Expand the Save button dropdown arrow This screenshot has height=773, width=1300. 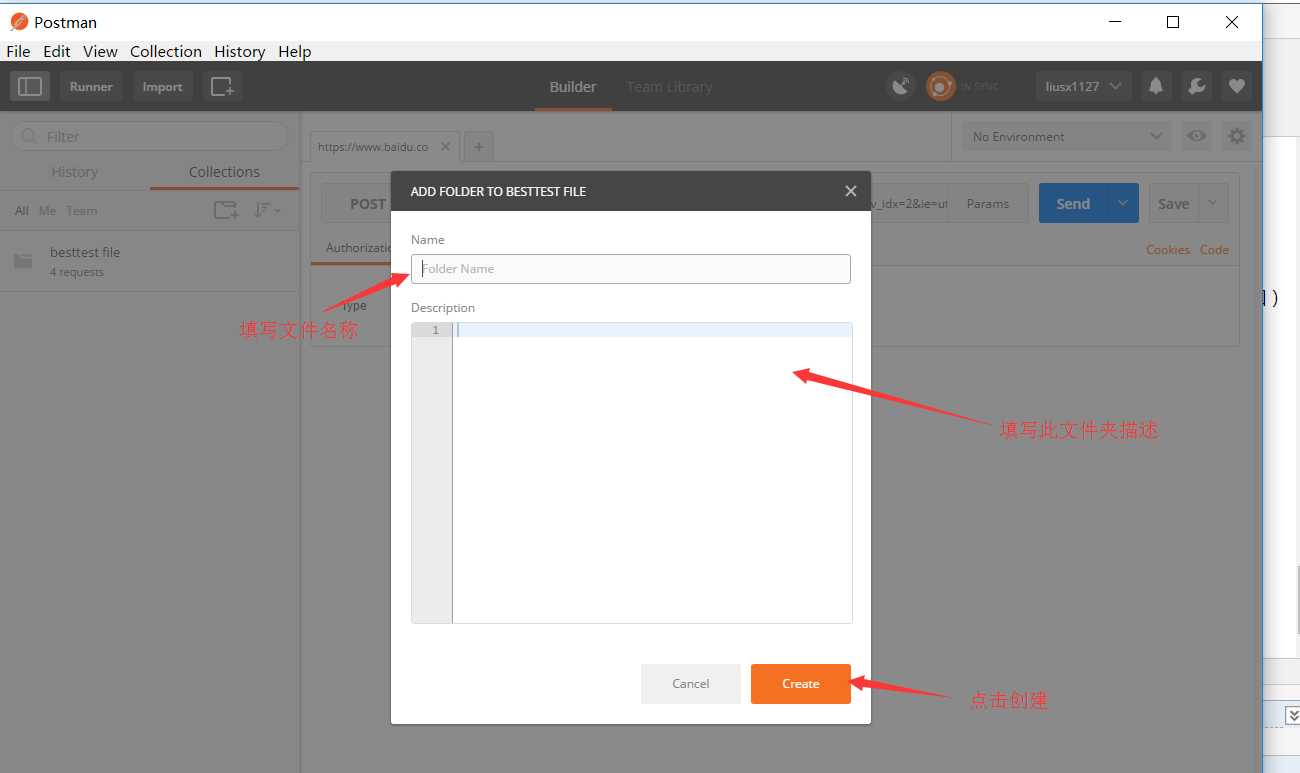[1213, 203]
